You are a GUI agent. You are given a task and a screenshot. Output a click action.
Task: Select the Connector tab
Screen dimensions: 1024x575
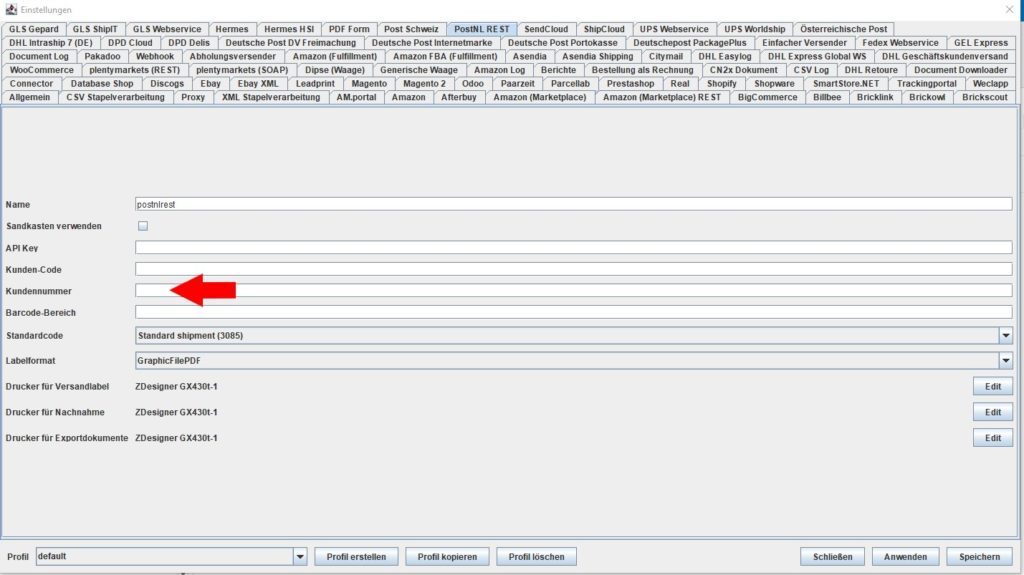31,84
